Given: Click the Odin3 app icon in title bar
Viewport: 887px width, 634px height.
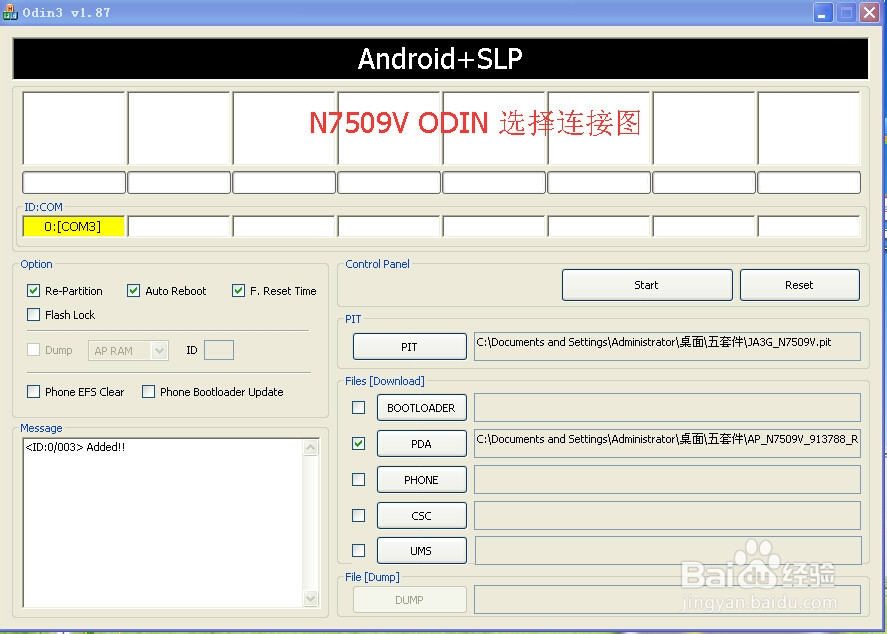Looking at the screenshot, I should 10,12.
